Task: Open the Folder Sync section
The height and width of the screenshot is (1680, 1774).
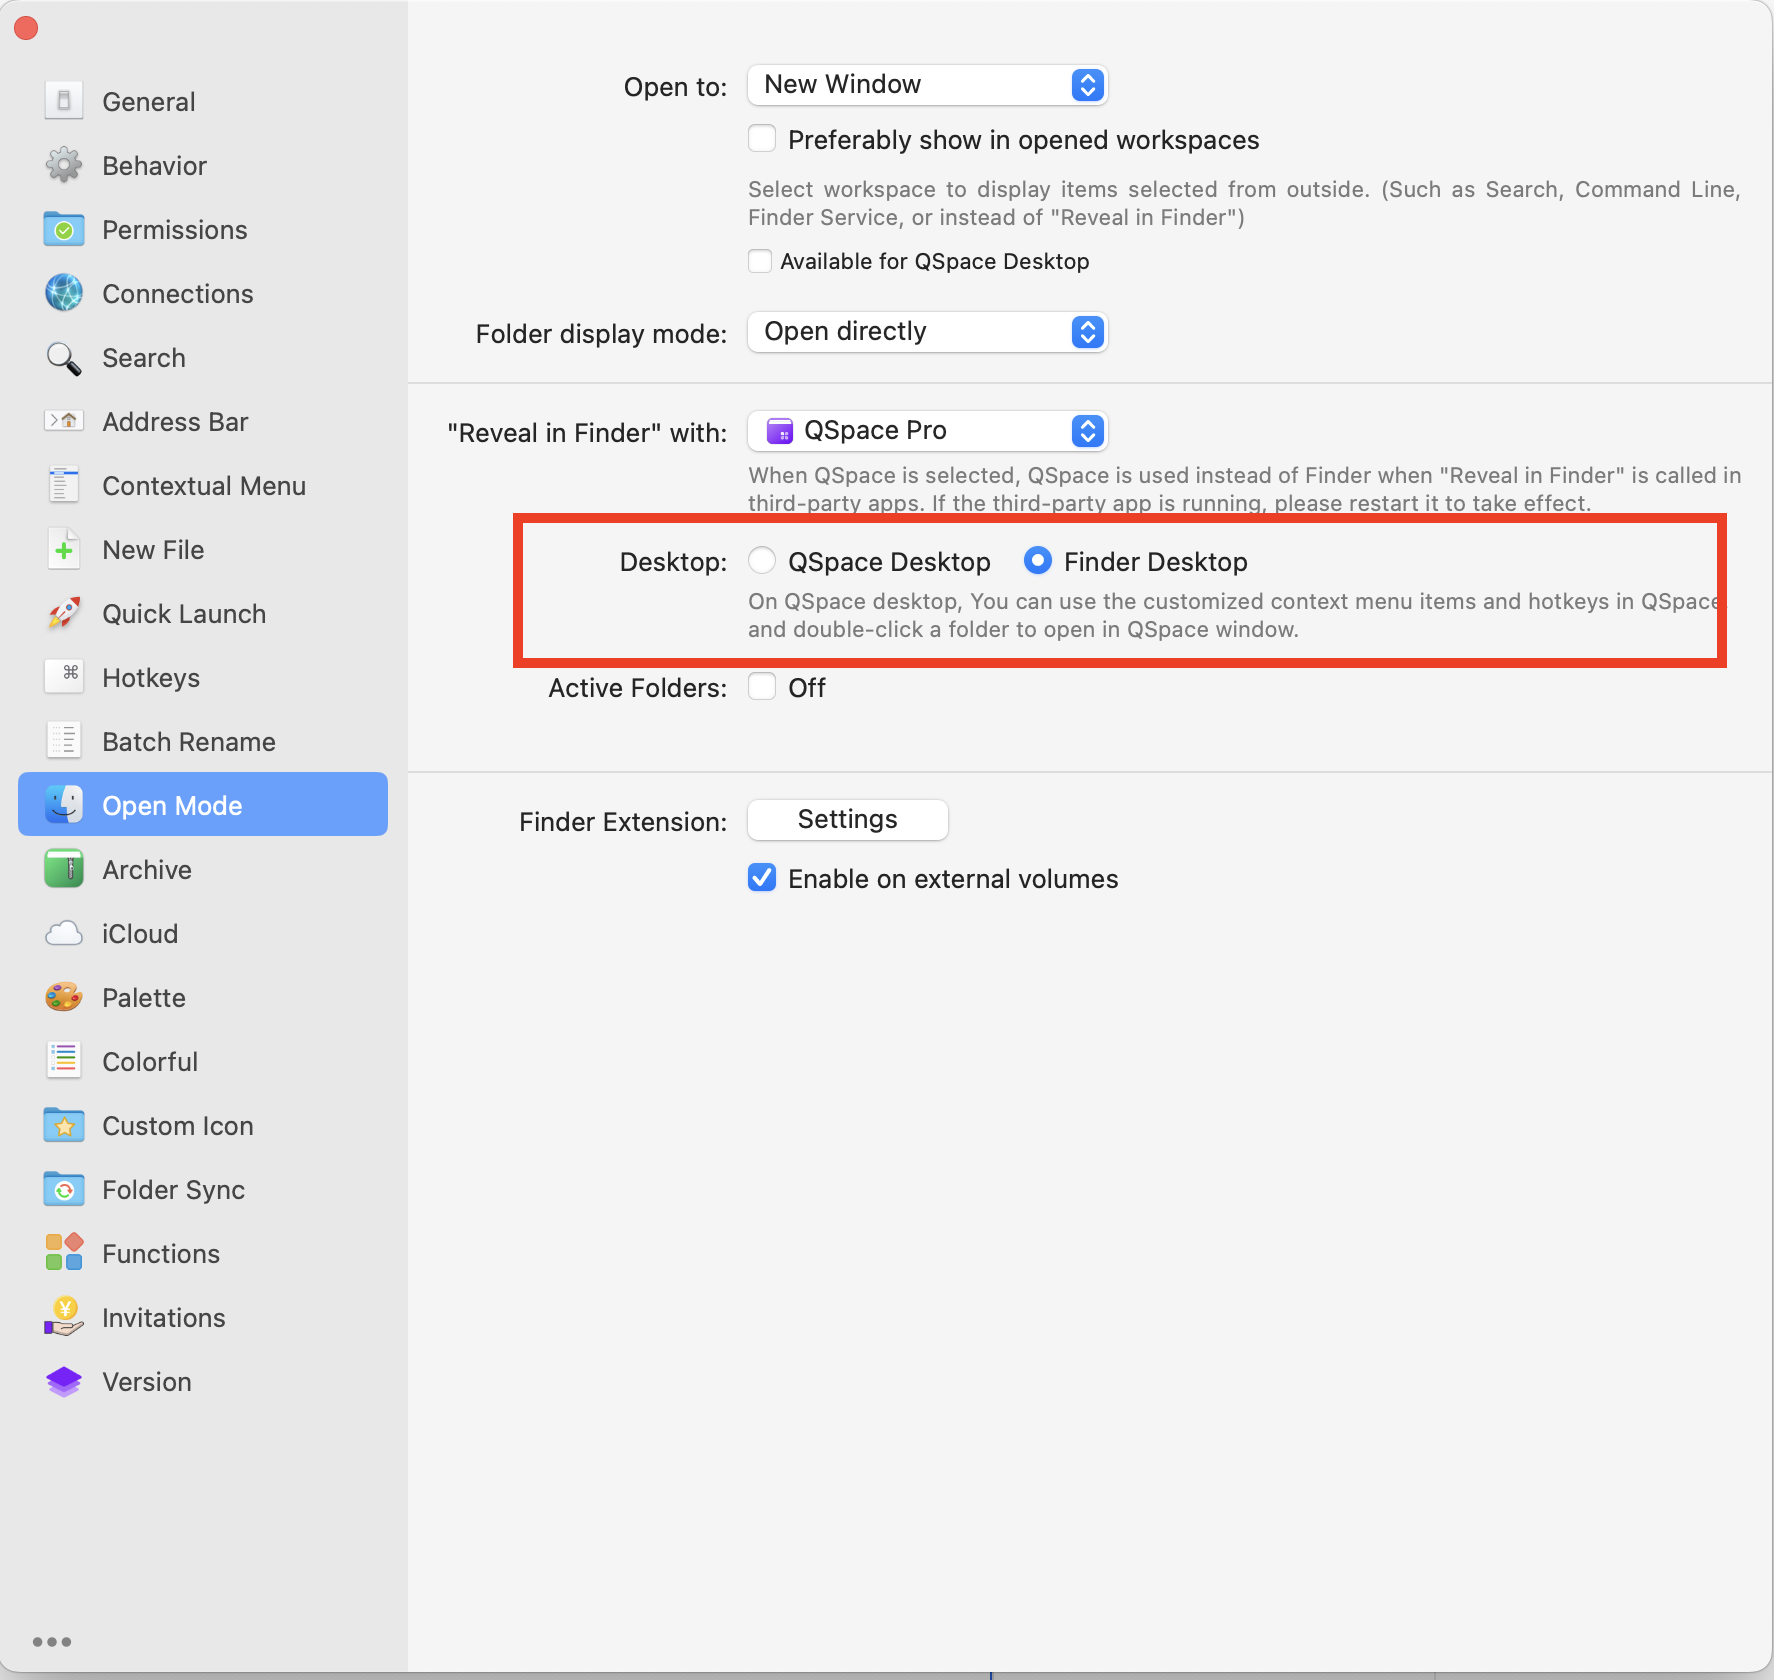Action: 203,1189
